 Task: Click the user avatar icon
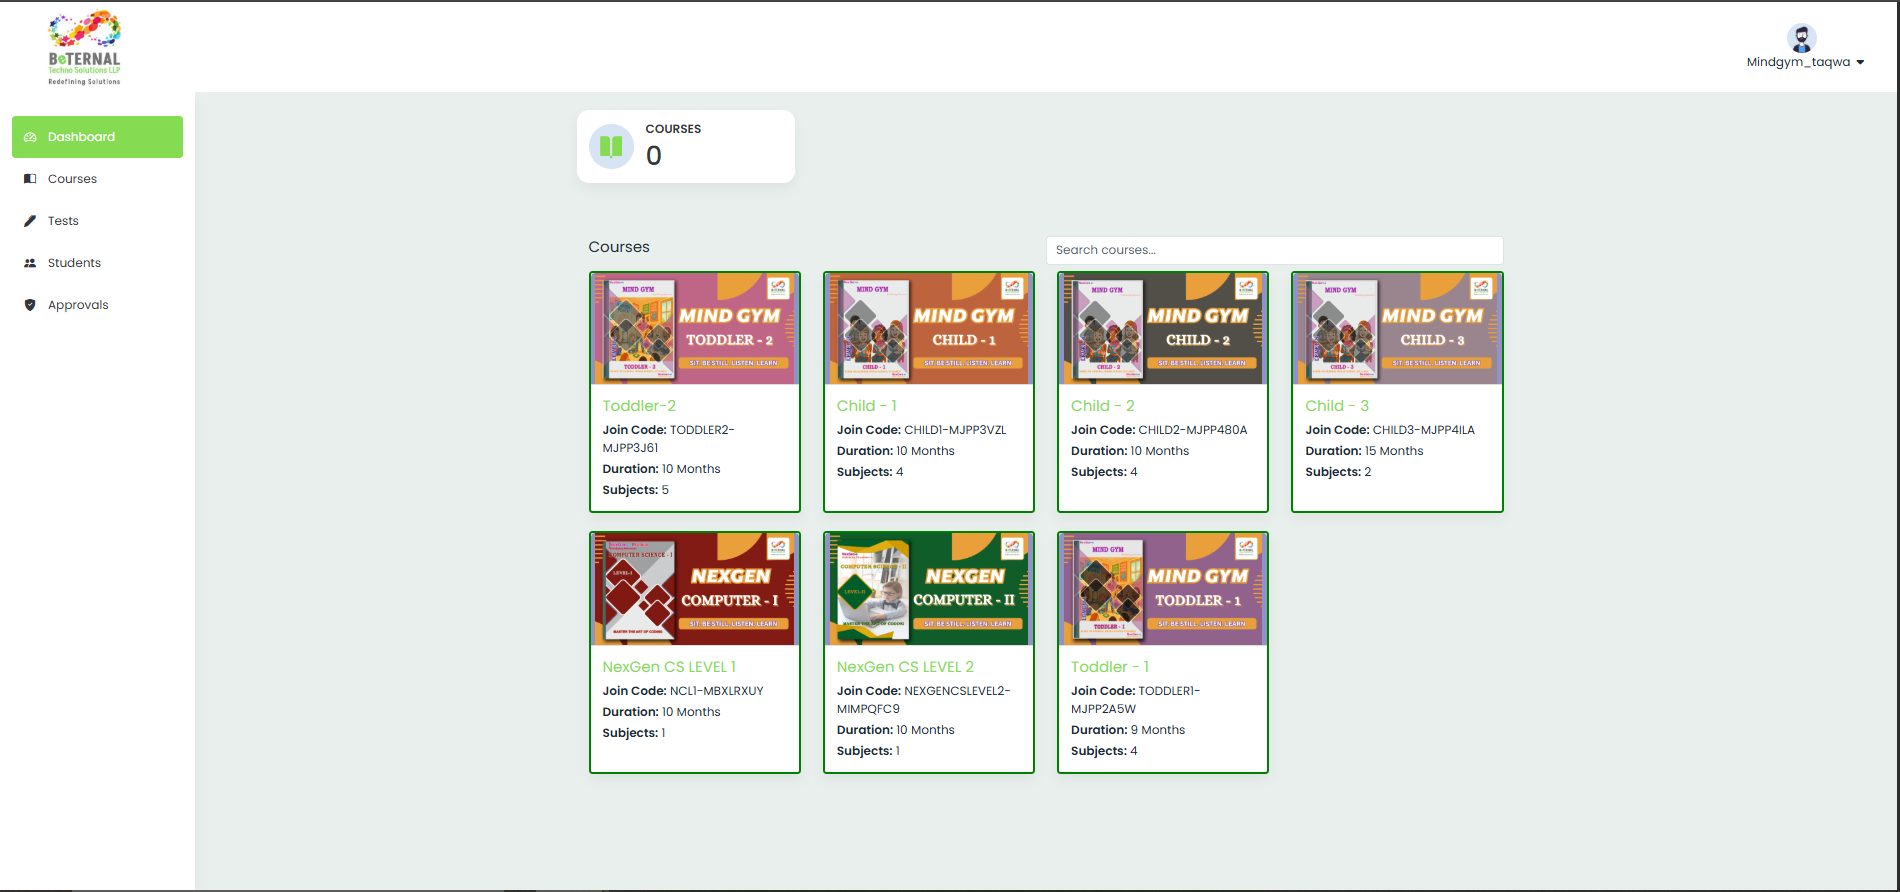tap(1802, 38)
